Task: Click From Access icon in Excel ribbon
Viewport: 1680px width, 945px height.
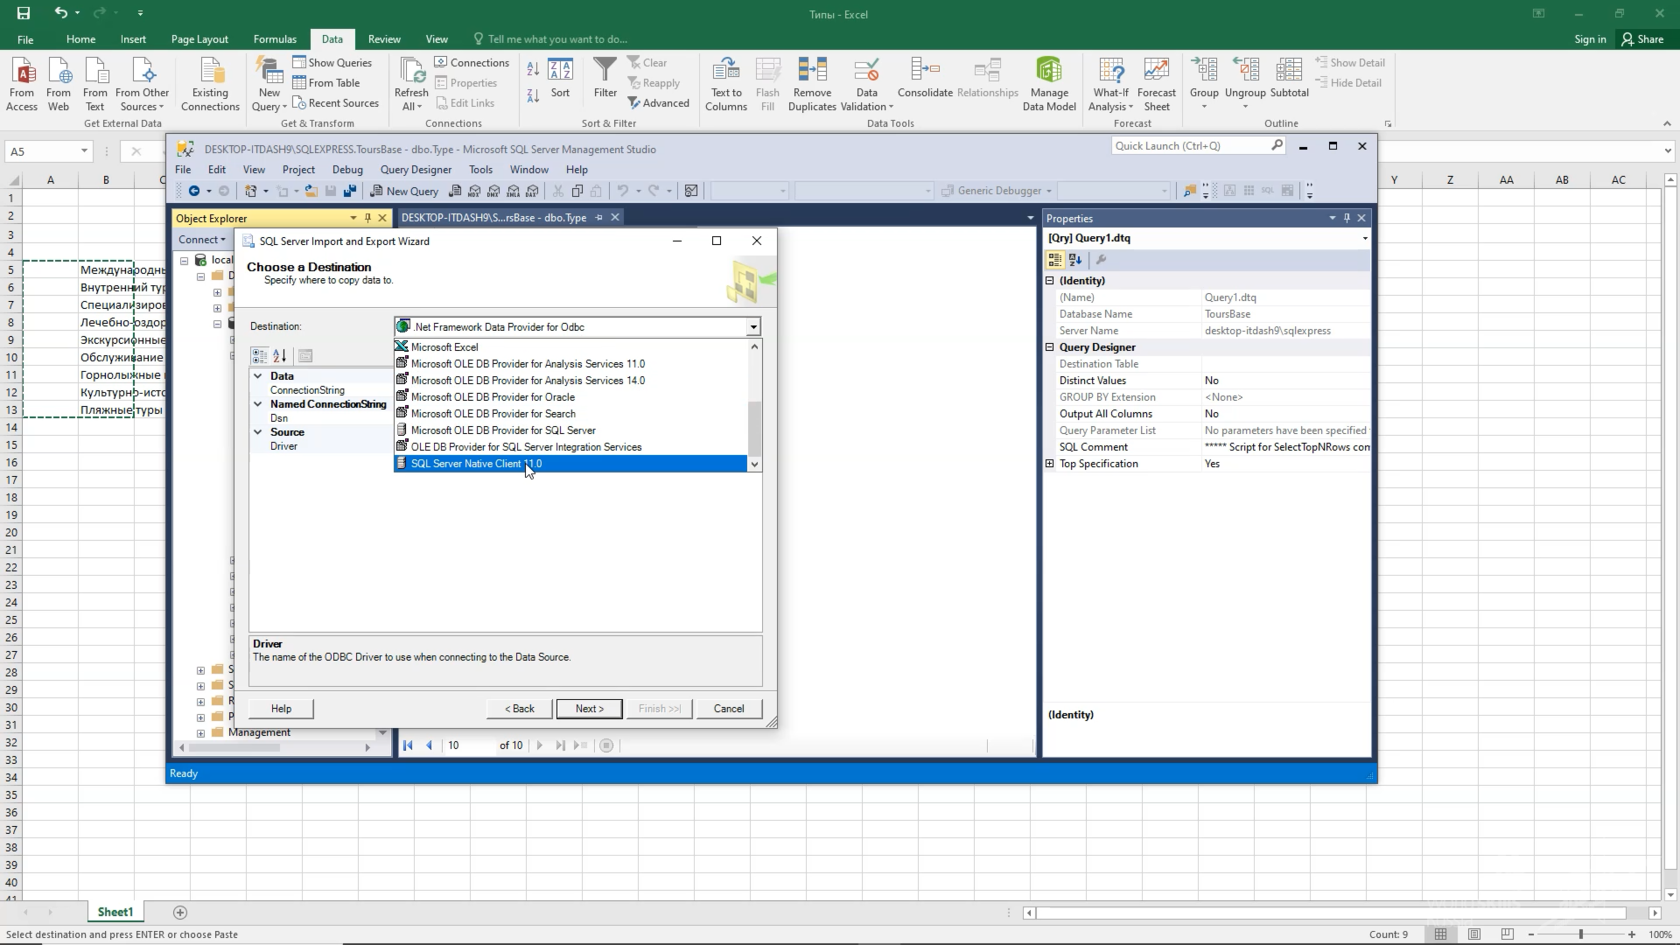Action: click(x=22, y=84)
